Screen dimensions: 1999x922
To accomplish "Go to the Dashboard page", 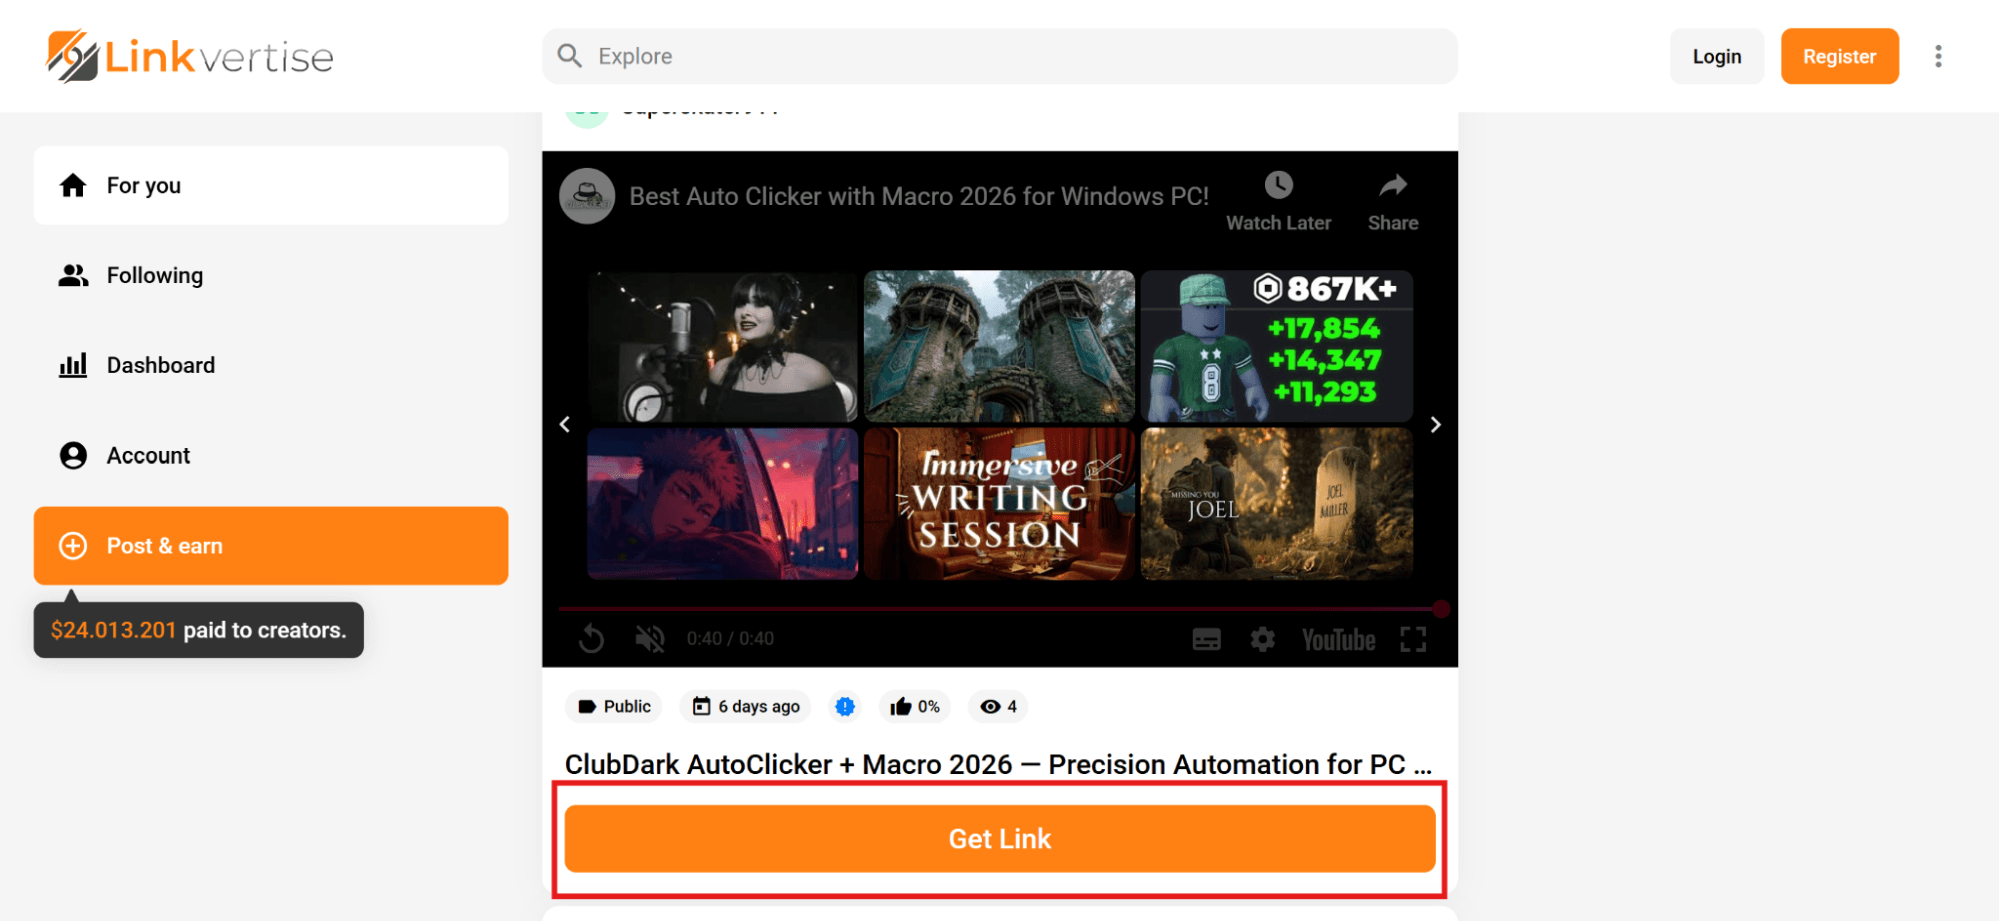I will tap(271, 366).
